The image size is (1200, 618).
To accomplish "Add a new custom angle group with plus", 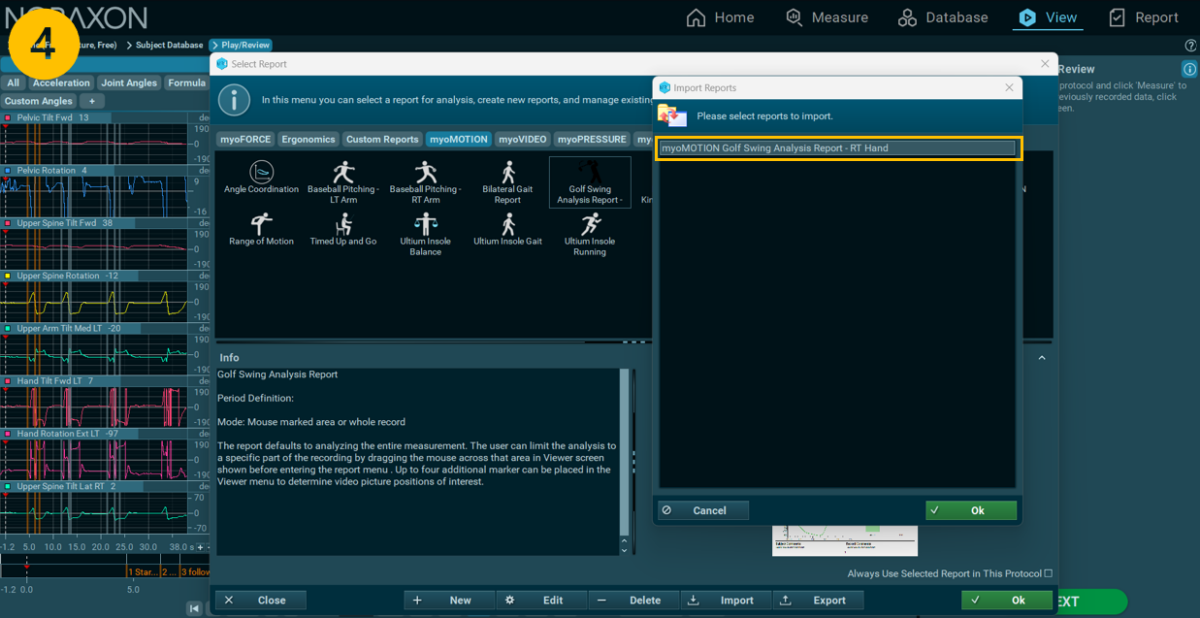I will 91,101.
